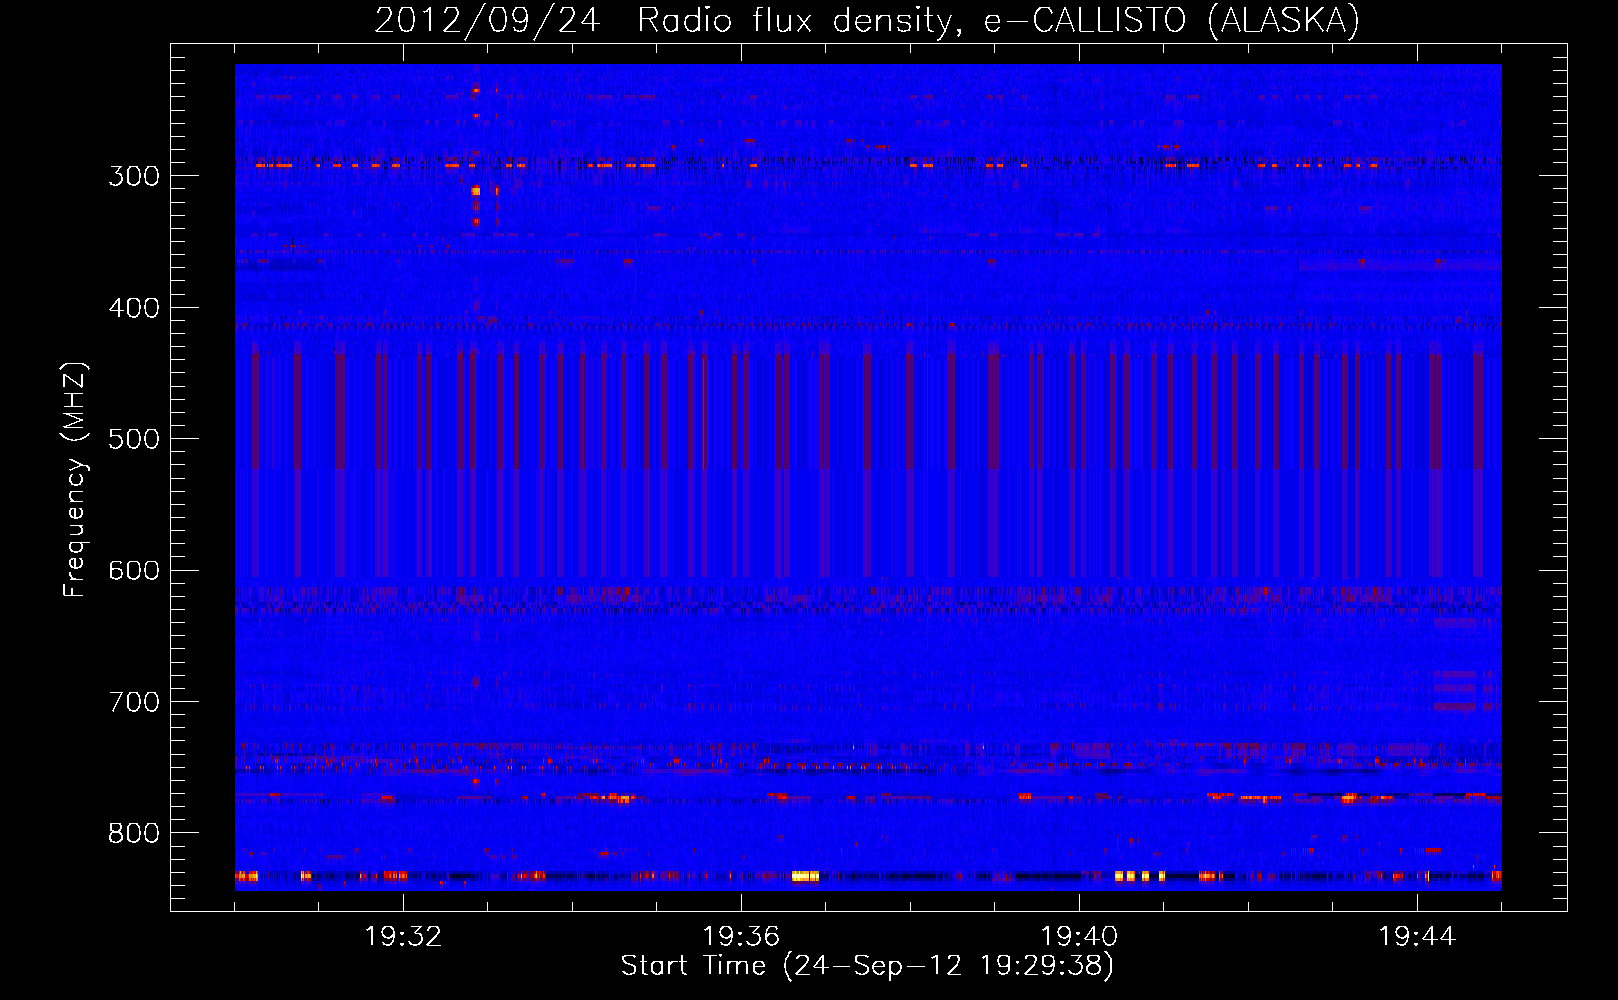
Task: Click the 19:32 time tick label
Action: point(403,937)
